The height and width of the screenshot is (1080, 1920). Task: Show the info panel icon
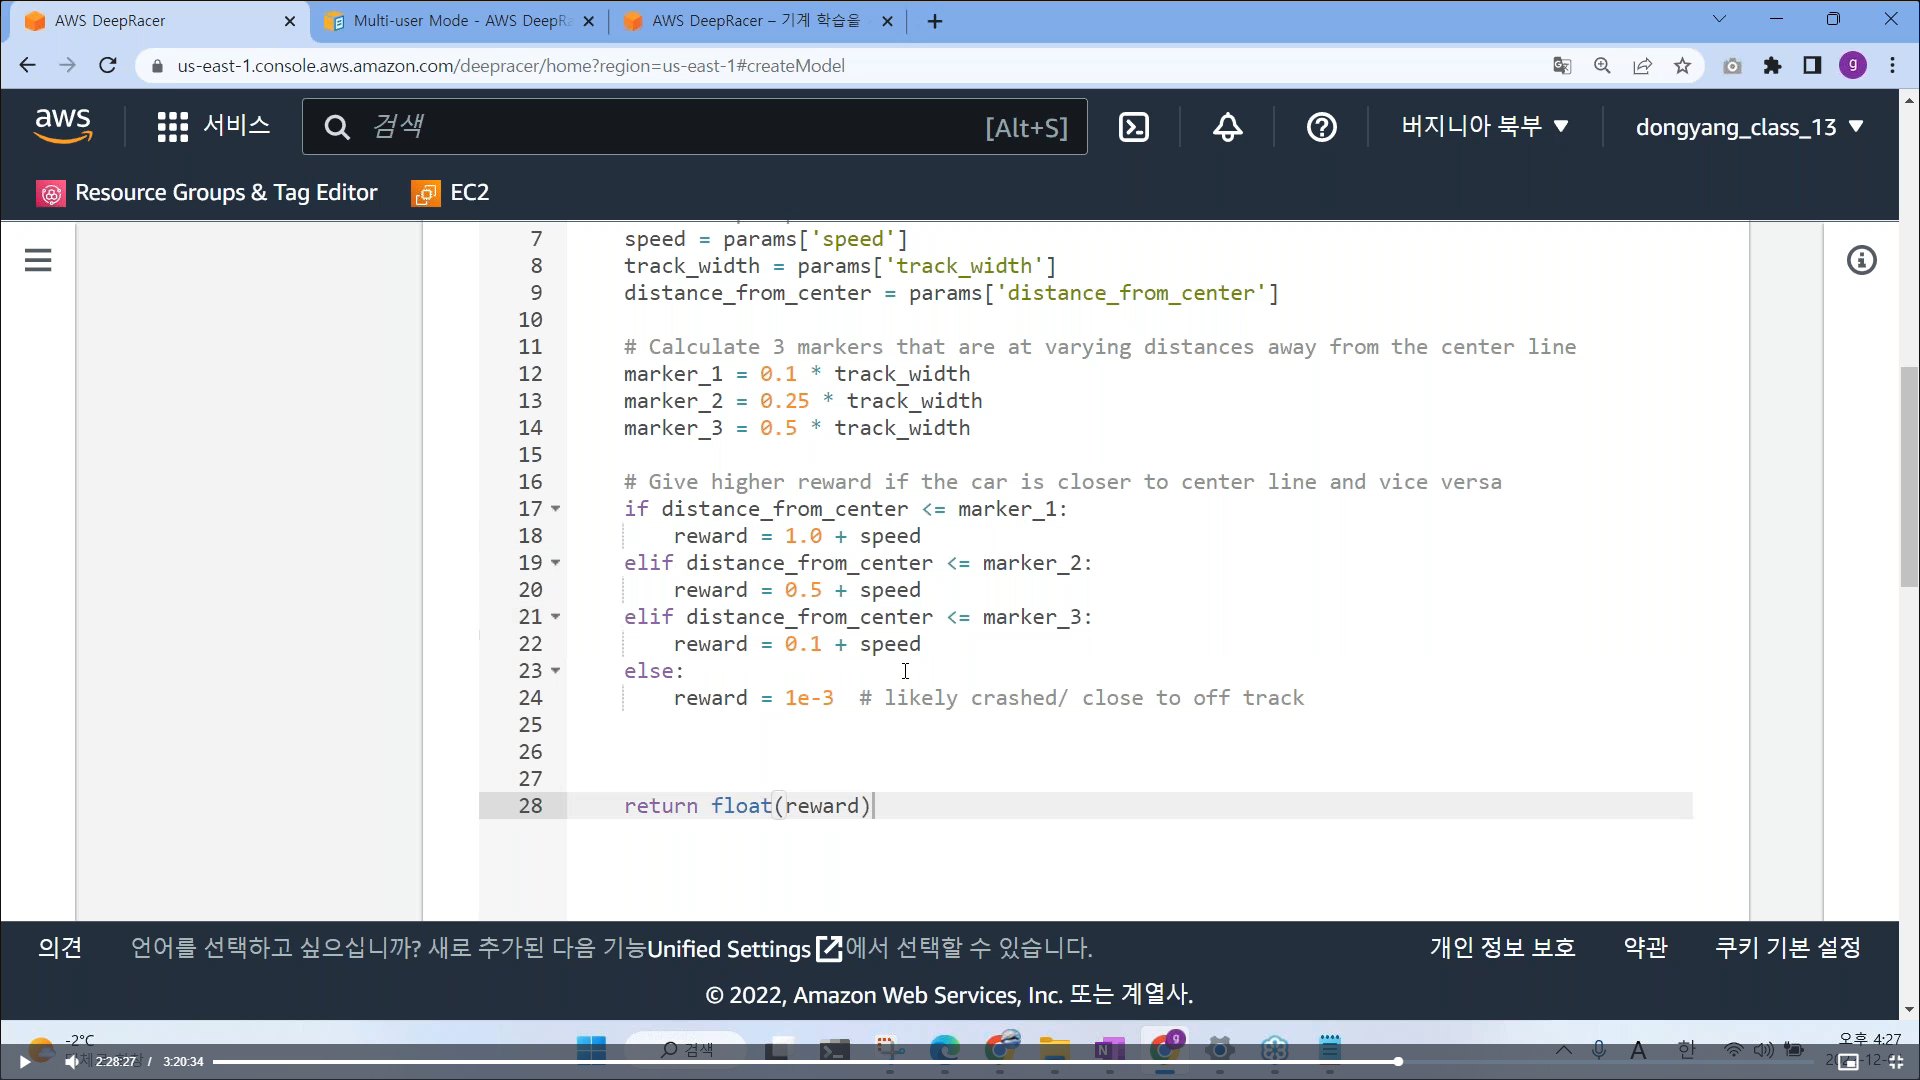point(1861,261)
